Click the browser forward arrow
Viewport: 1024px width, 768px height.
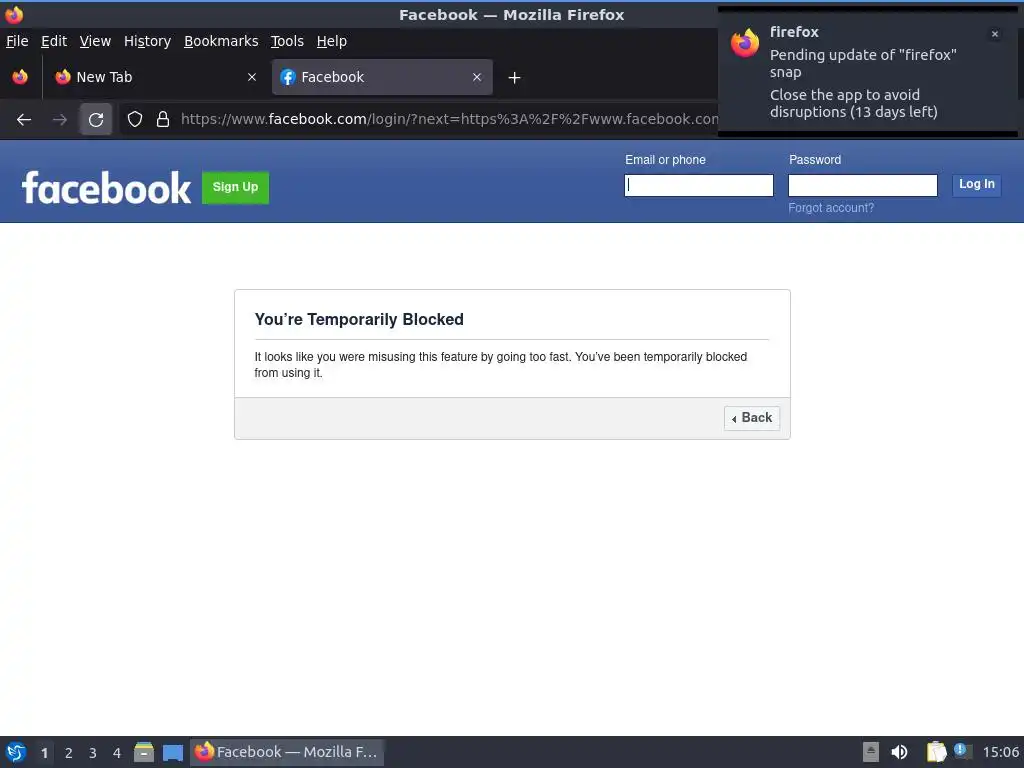(59, 120)
